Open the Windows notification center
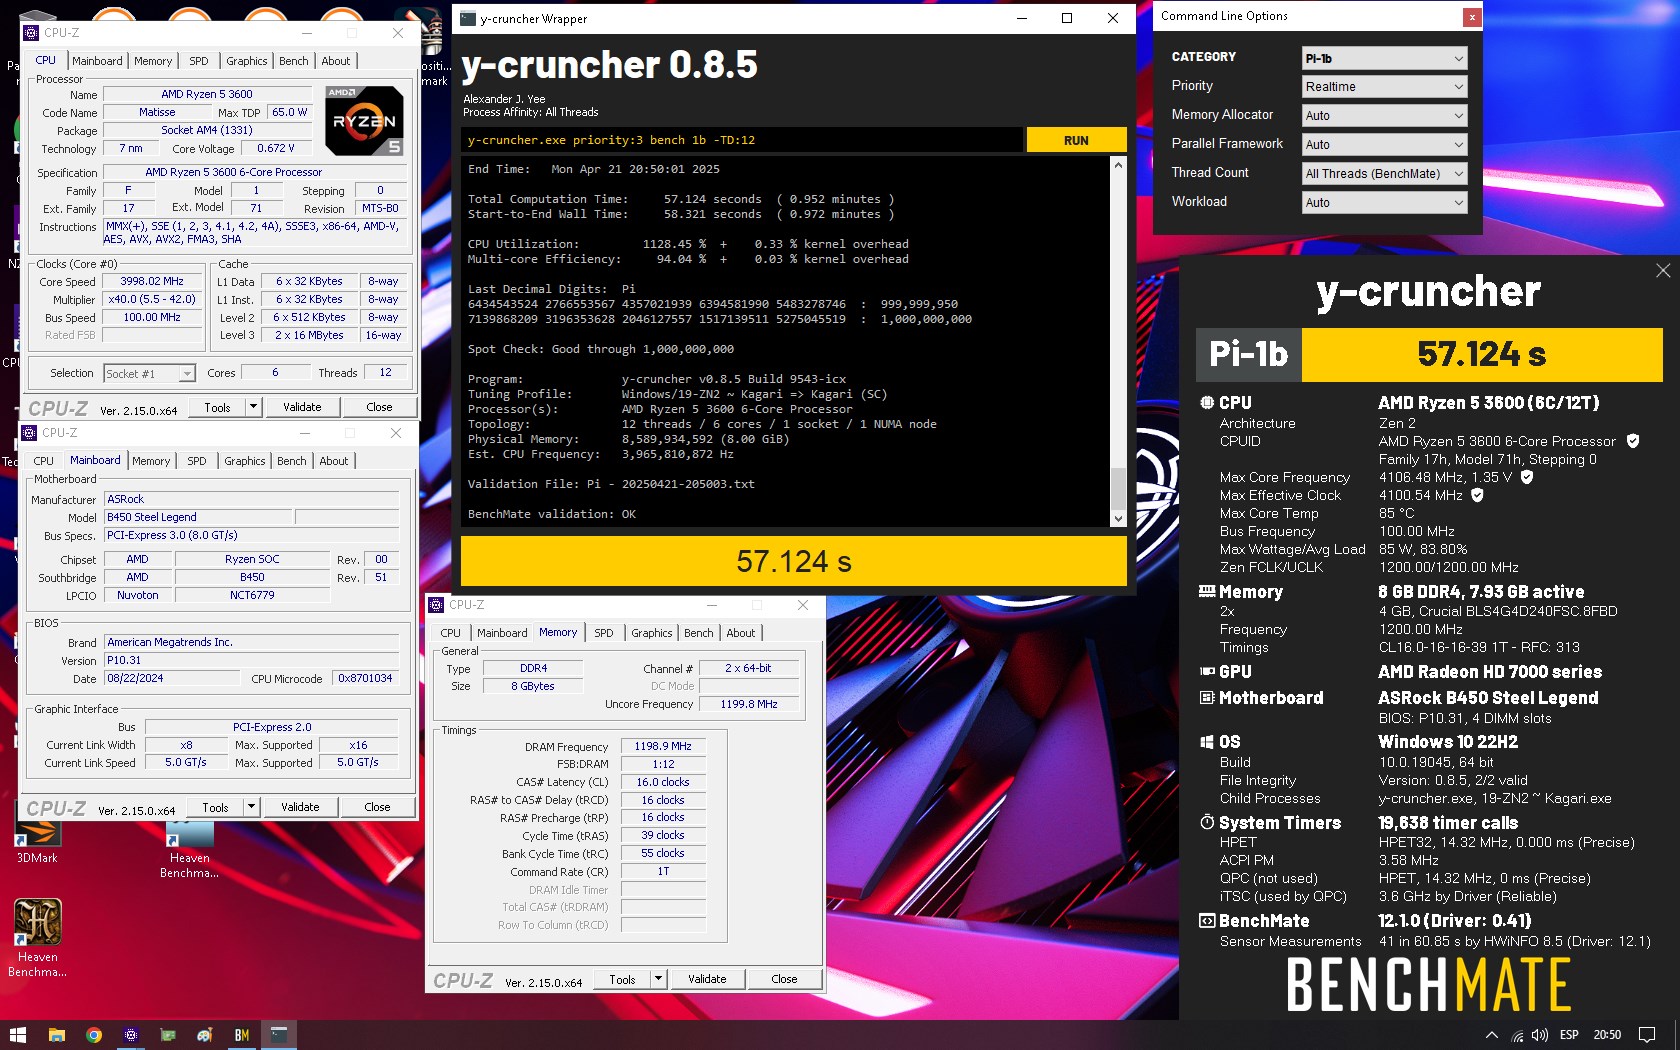This screenshot has height=1050, width=1680. (x=1647, y=1035)
